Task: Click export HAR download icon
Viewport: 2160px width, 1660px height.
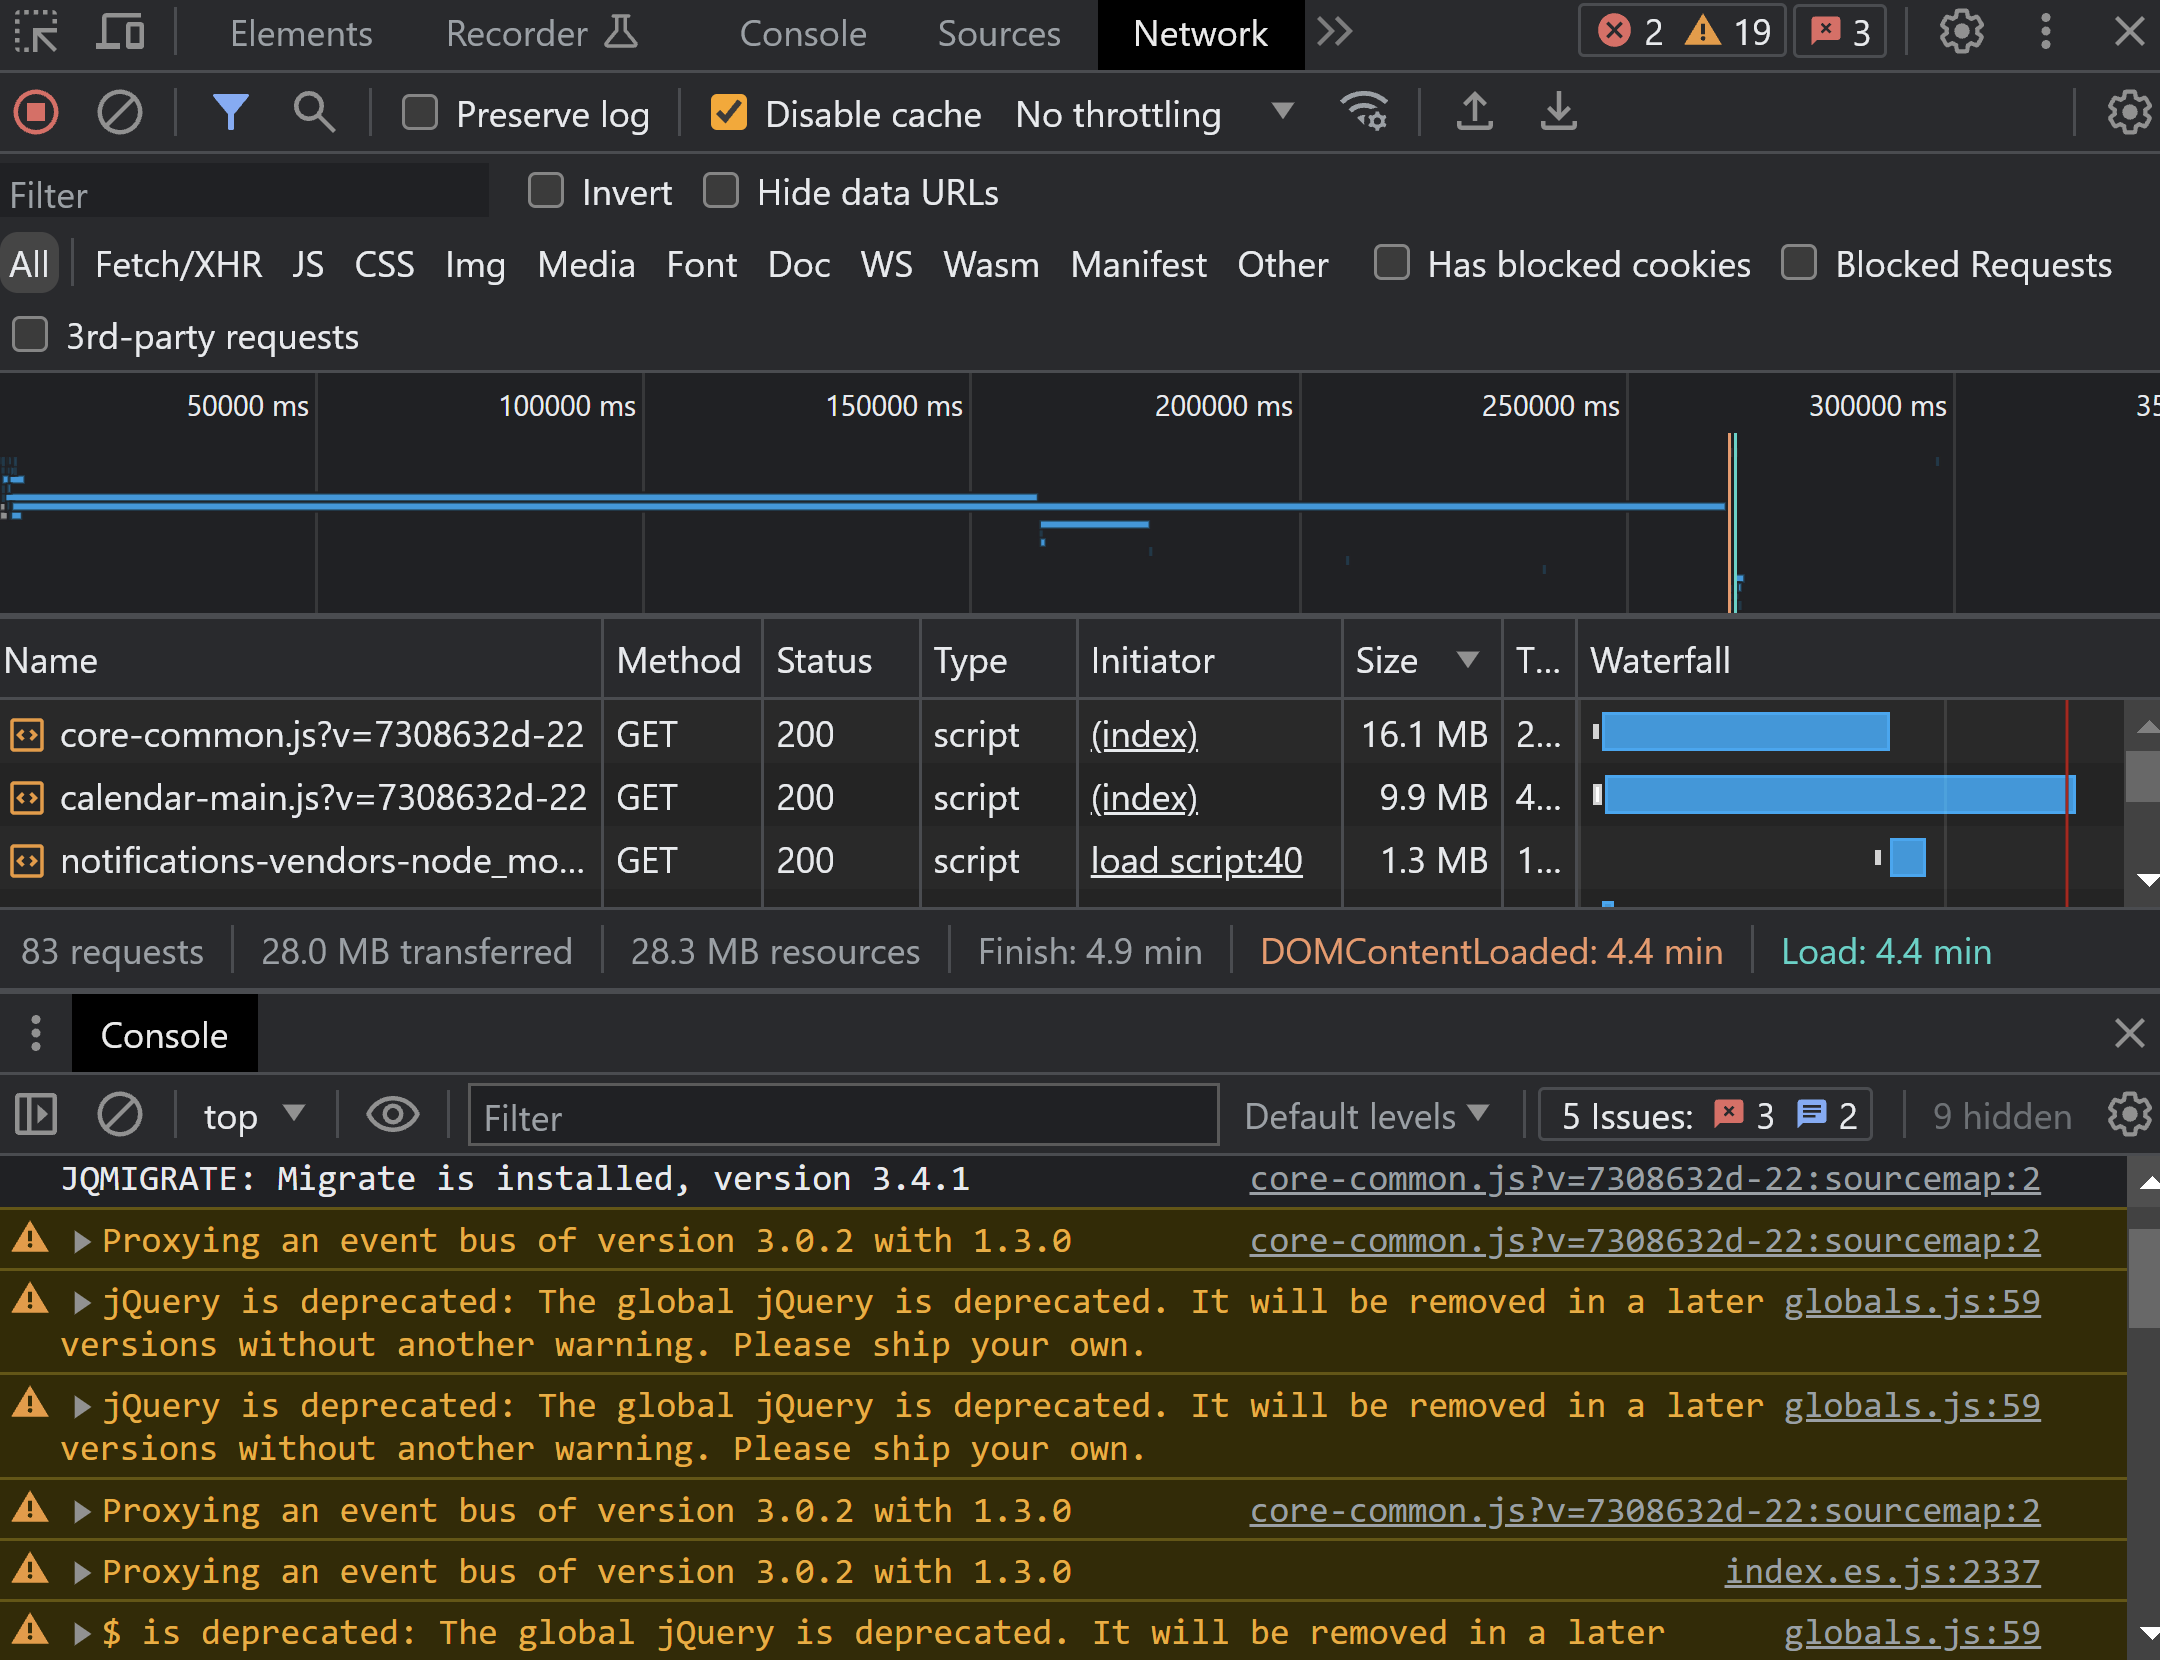Action: pos(1558,113)
